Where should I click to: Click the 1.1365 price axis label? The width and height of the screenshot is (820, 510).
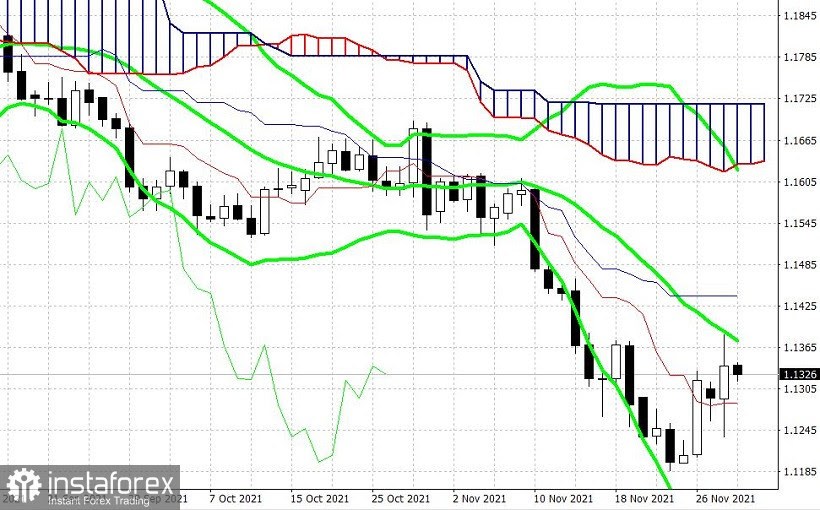click(x=800, y=348)
